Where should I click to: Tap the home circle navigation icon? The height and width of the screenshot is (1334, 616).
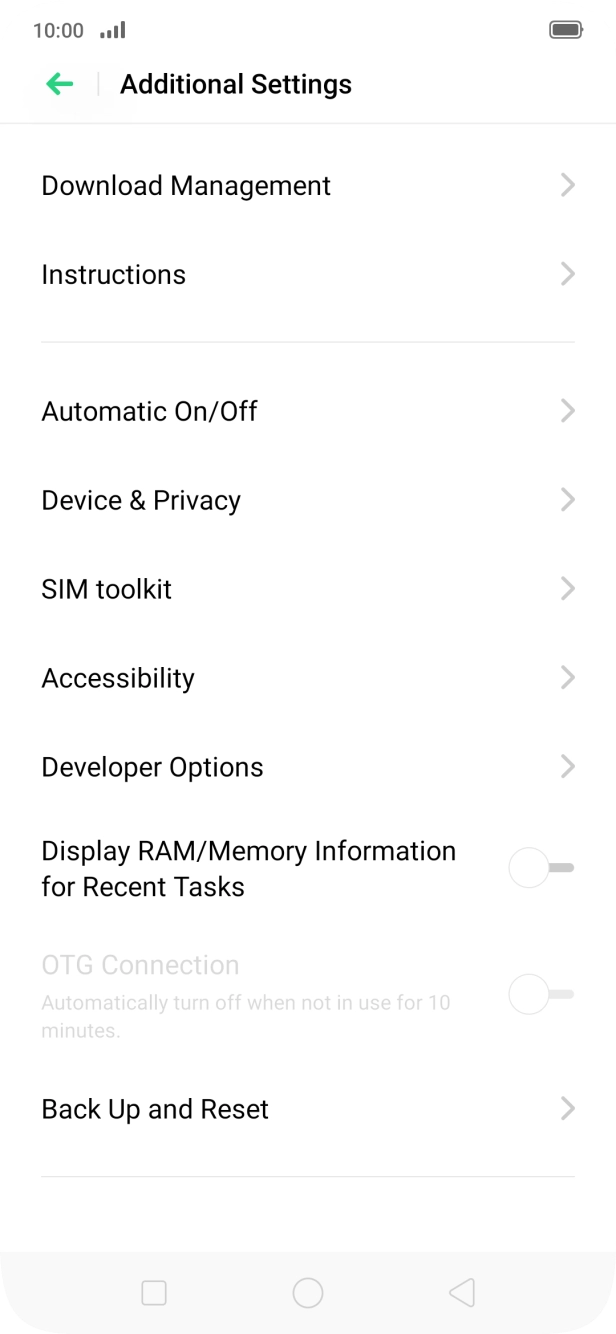point(307,1293)
